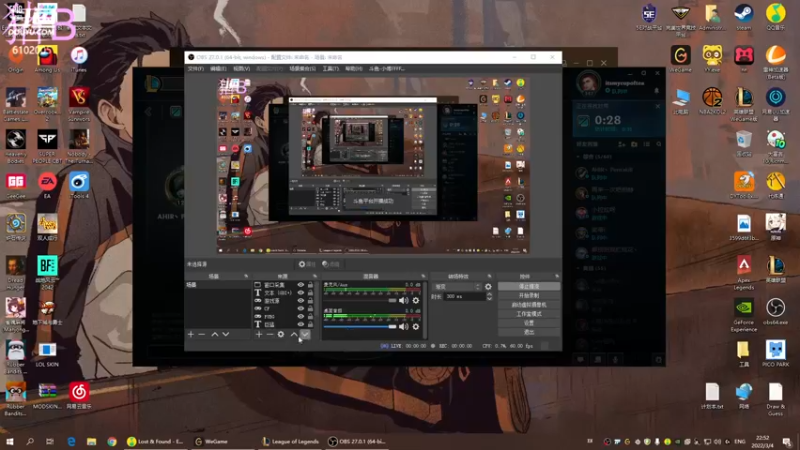Pop out the 混音器 Mixer dock panel

point(423,276)
